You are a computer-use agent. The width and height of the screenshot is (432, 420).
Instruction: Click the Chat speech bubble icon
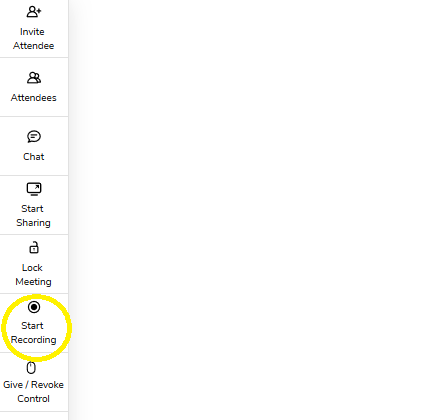point(34,137)
